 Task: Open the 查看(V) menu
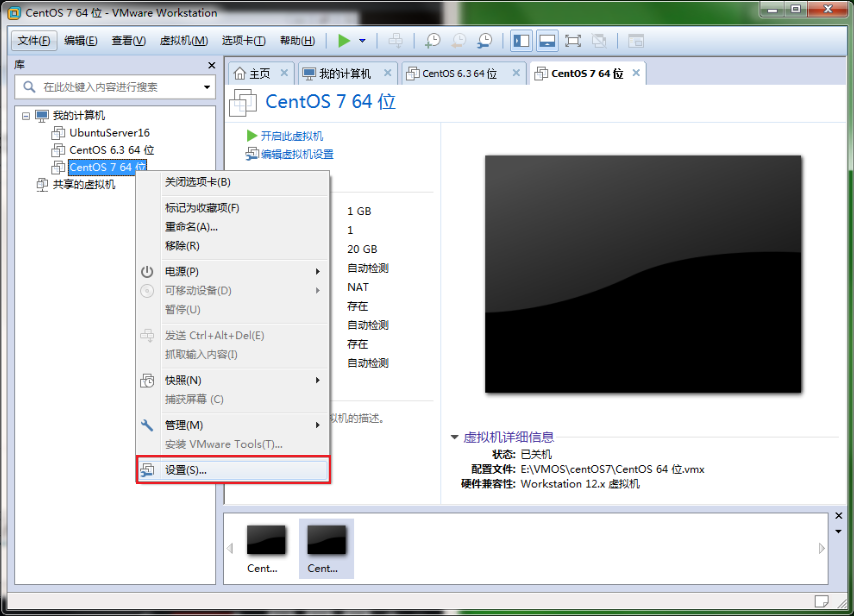(x=129, y=41)
